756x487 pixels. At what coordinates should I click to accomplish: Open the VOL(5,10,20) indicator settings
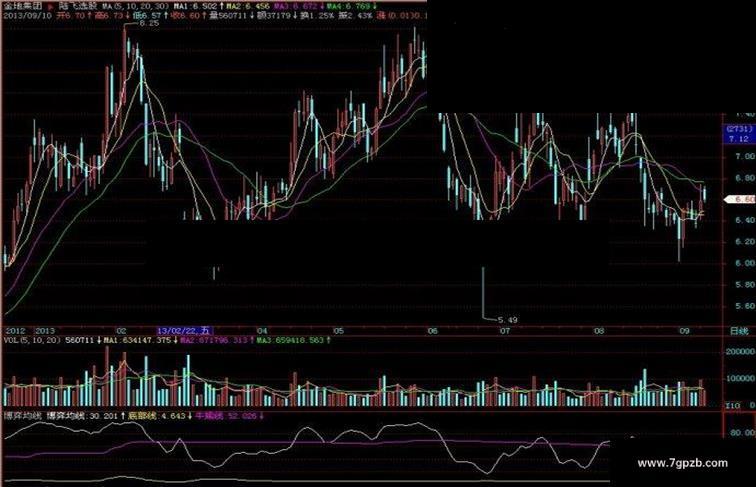[32, 340]
